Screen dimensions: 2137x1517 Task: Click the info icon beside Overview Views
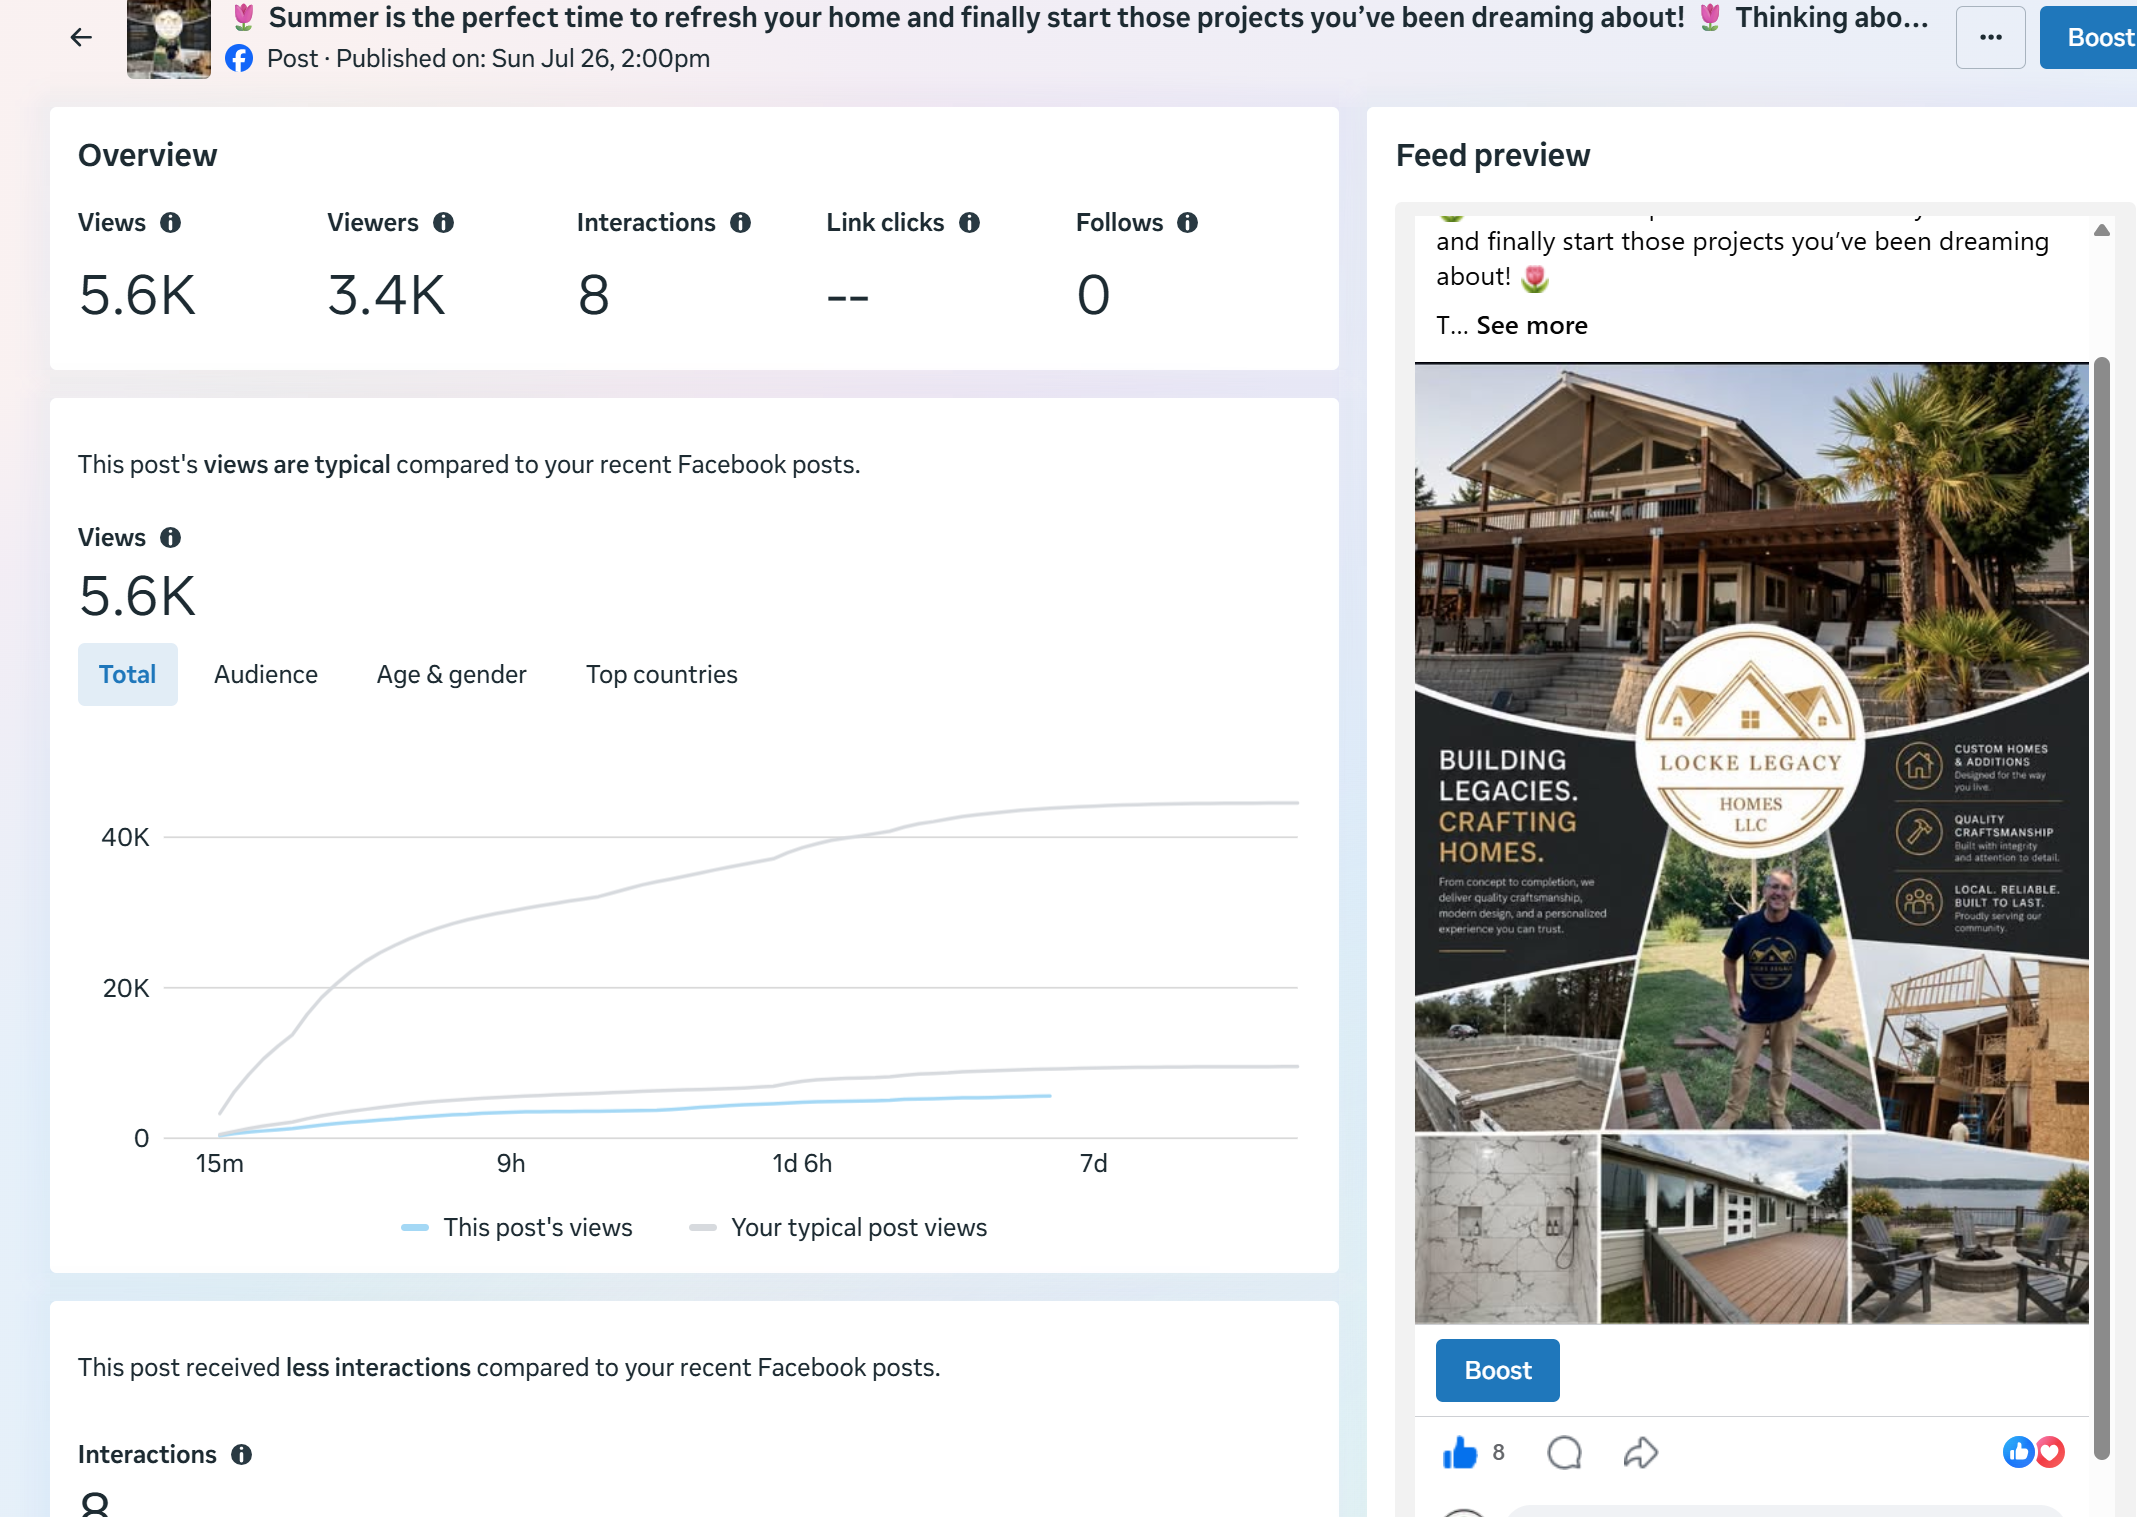(171, 222)
